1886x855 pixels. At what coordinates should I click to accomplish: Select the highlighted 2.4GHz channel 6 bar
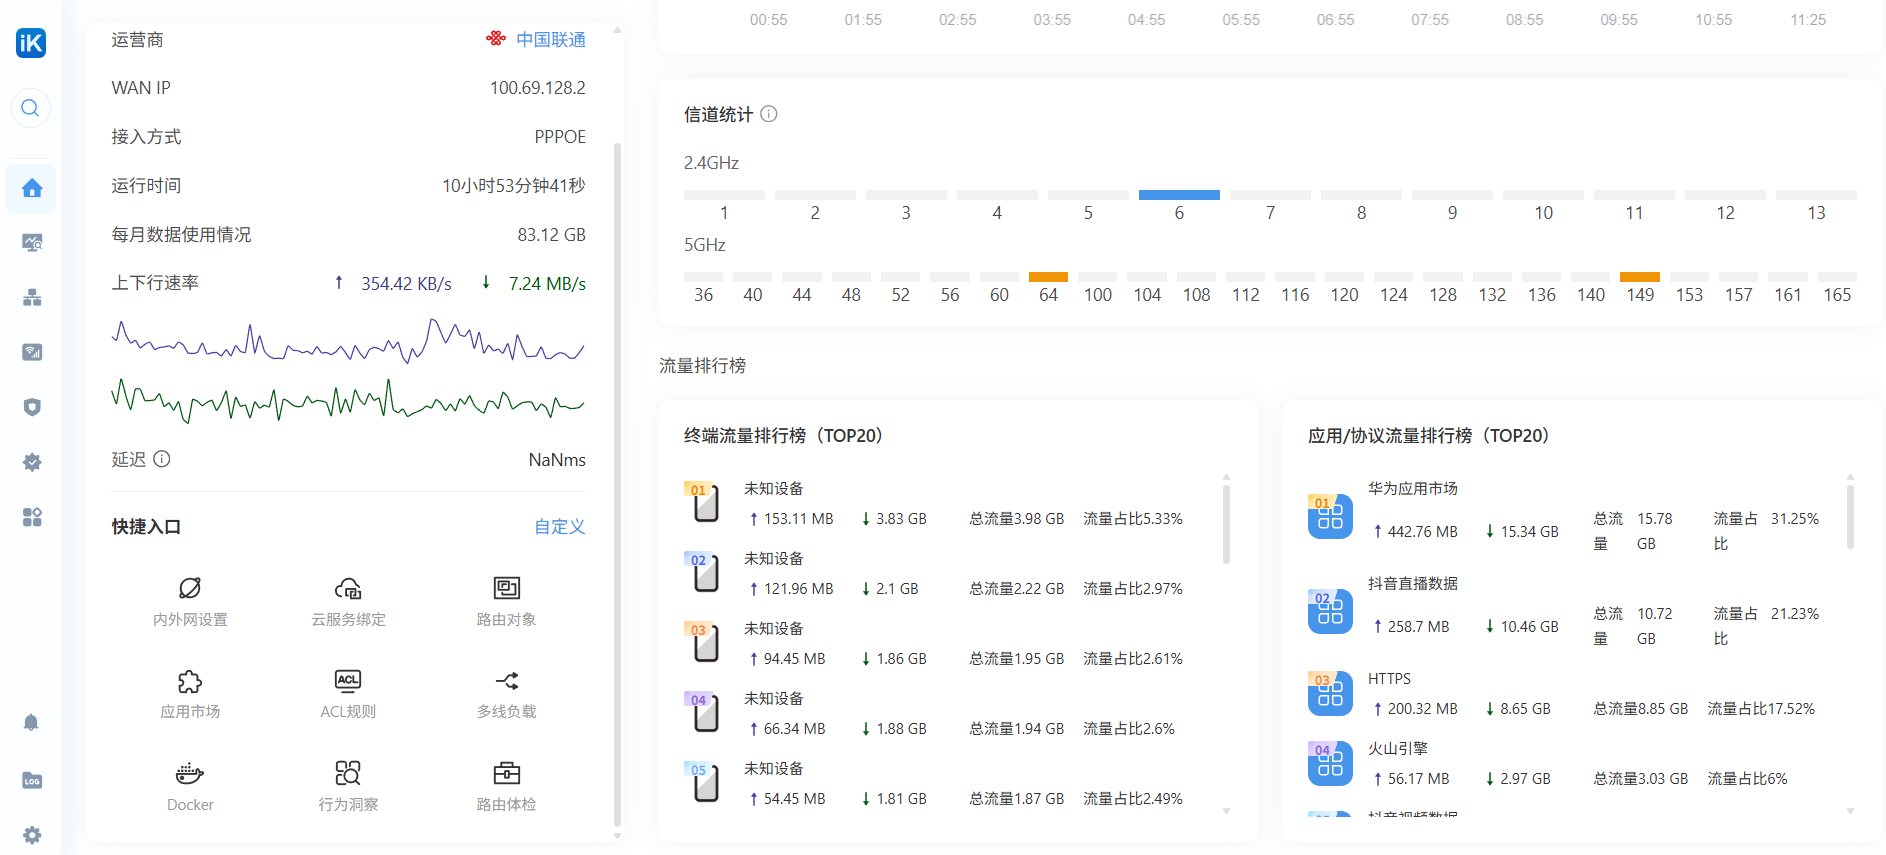[1179, 195]
